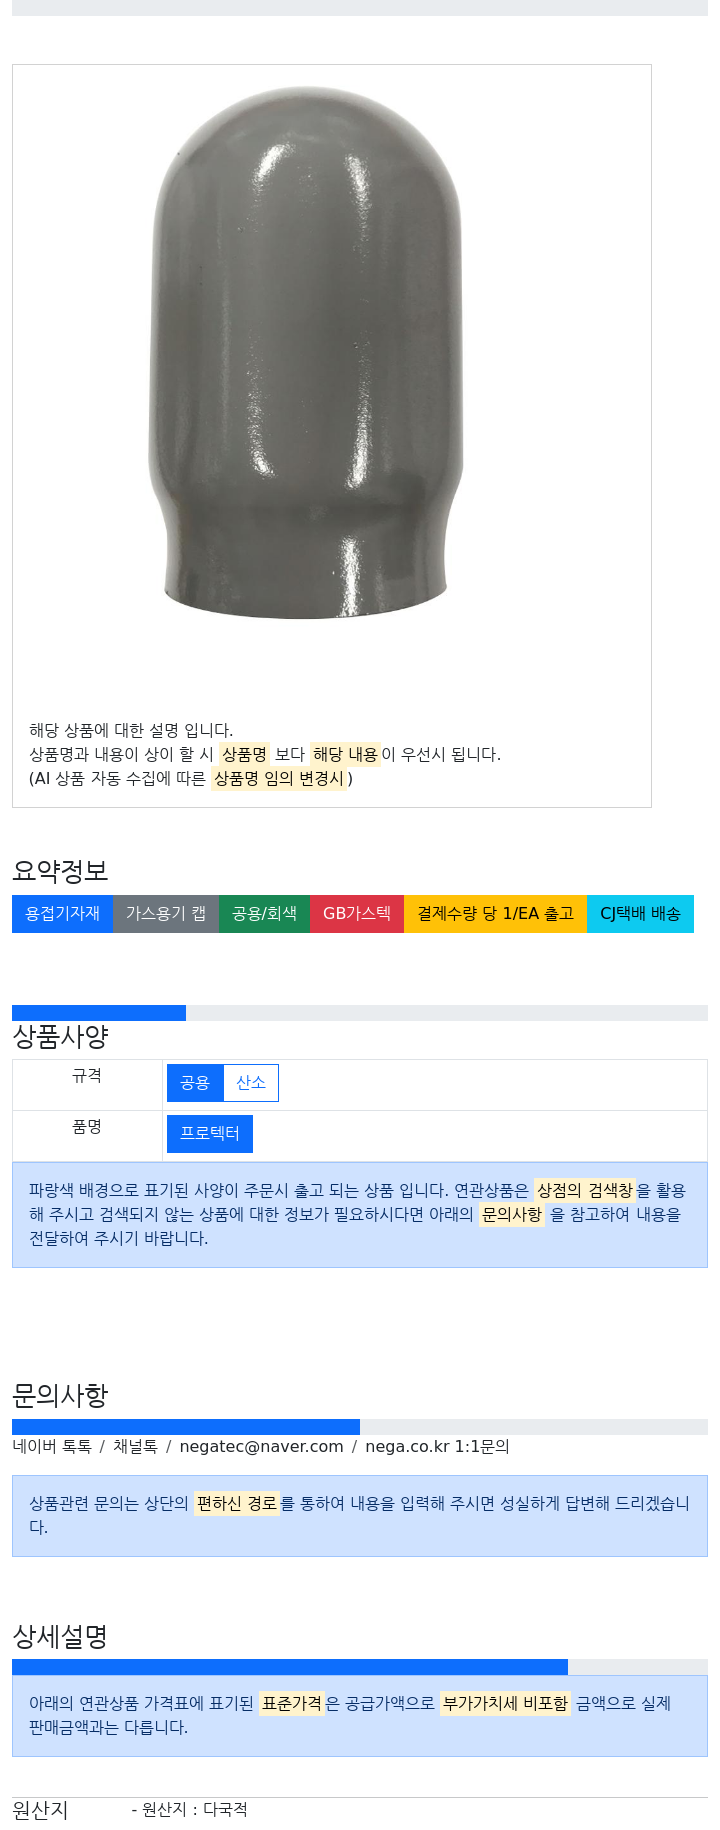Click the negatec@naver.com email address
720x1830 pixels.
261,1447
